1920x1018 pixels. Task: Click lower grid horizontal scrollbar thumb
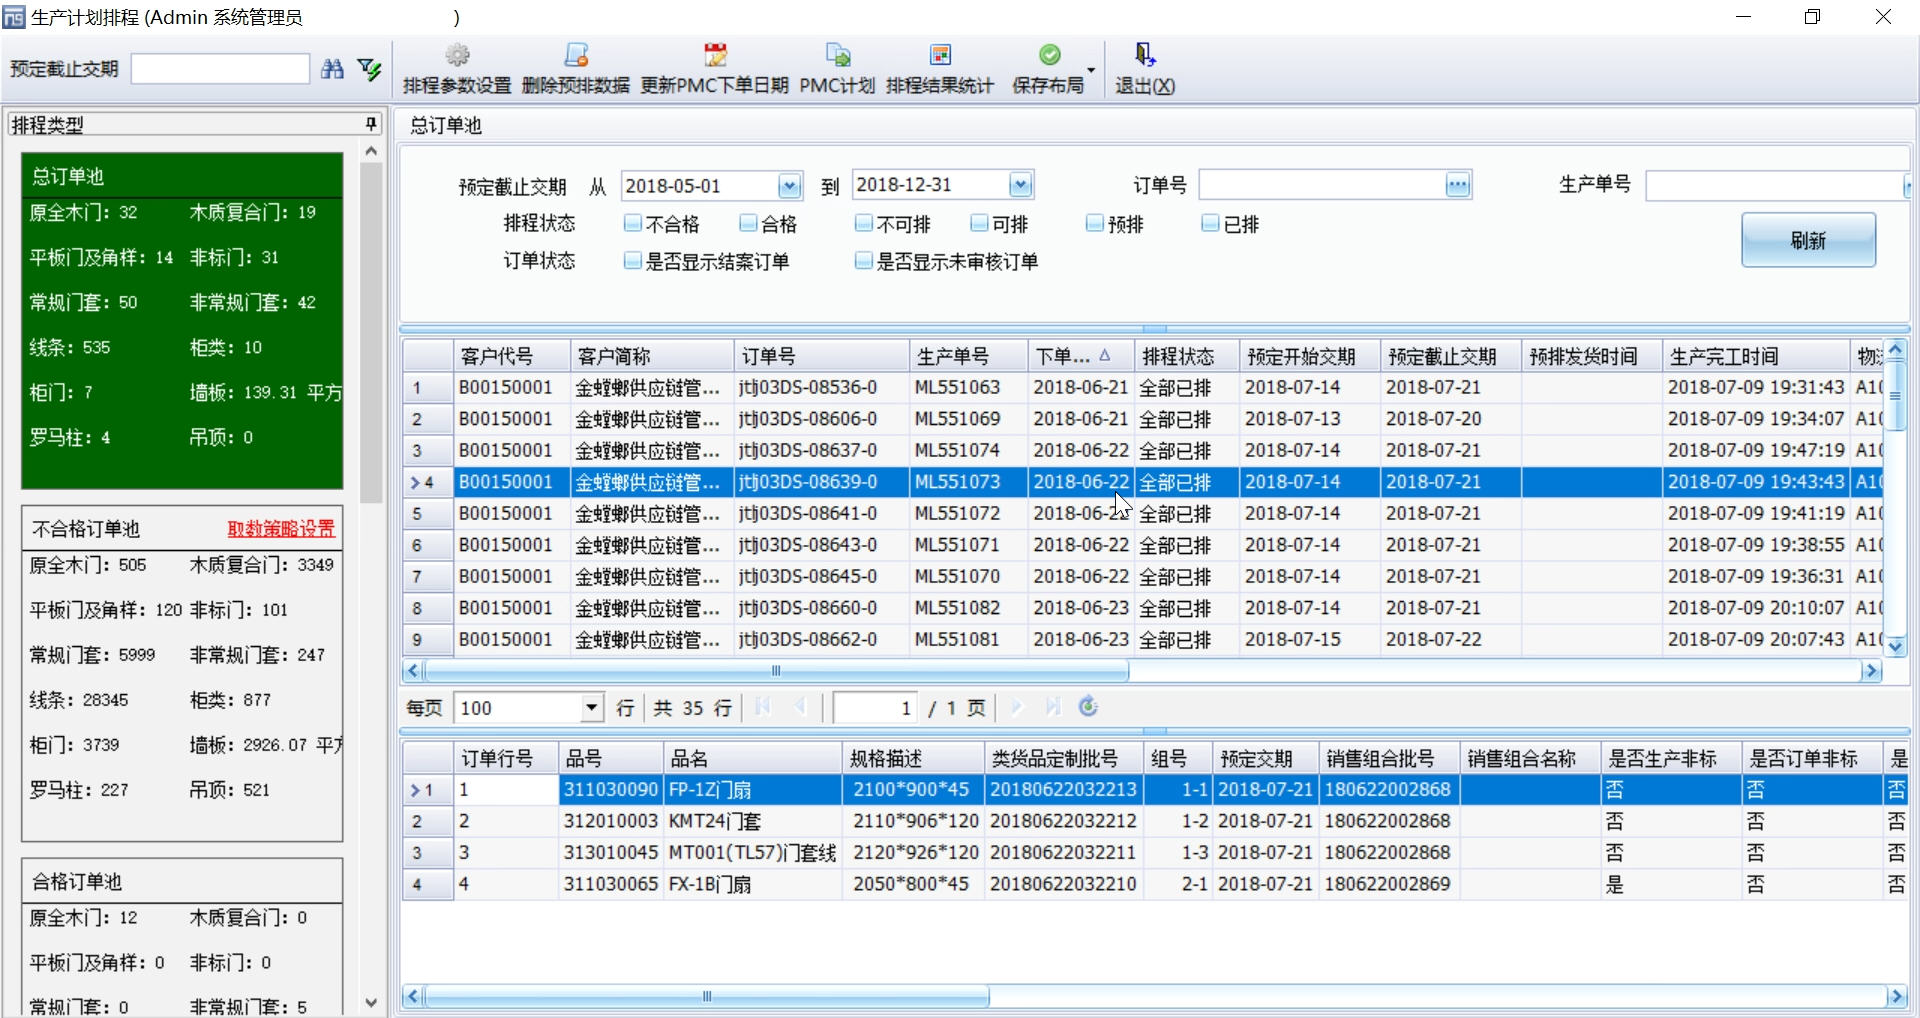coord(706,997)
